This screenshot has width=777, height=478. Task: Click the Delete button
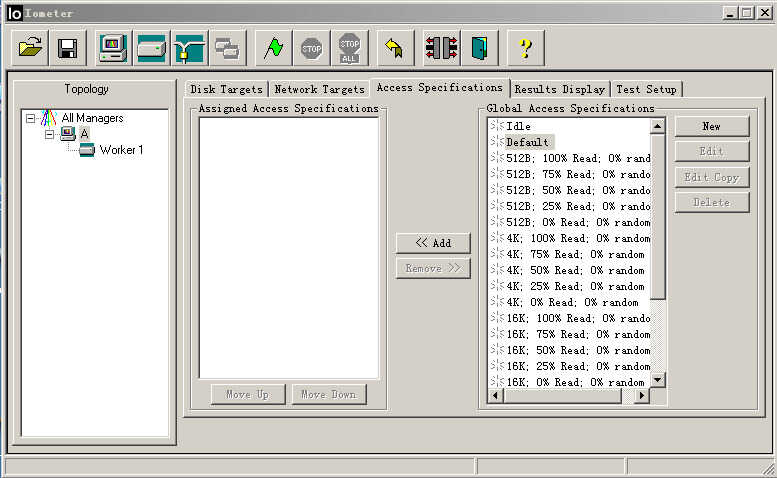coord(712,203)
